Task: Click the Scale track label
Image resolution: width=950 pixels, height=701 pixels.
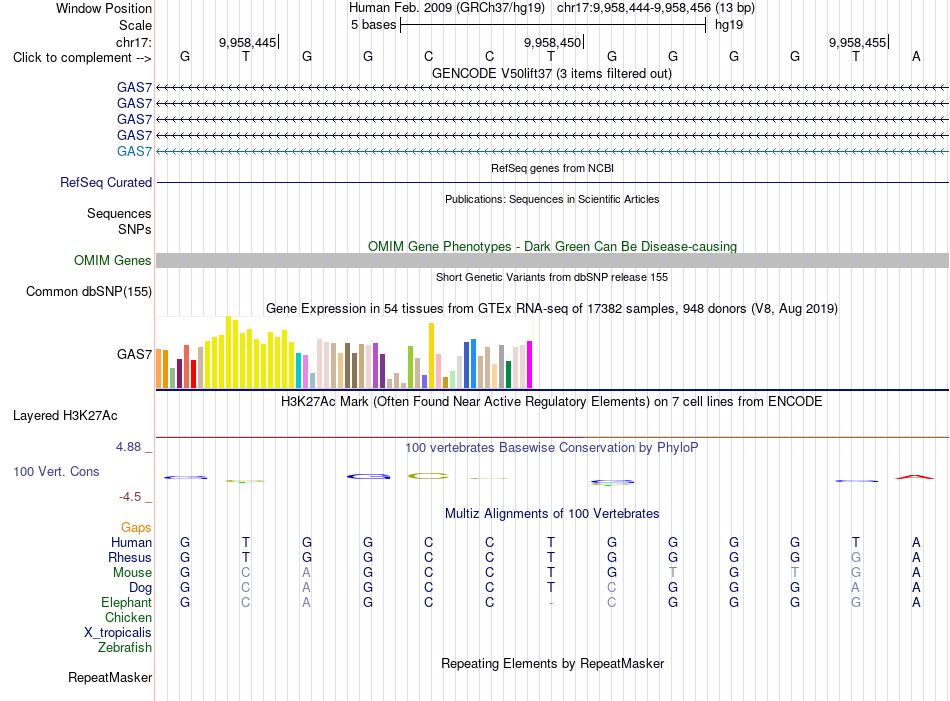Action: click(135, 25)
